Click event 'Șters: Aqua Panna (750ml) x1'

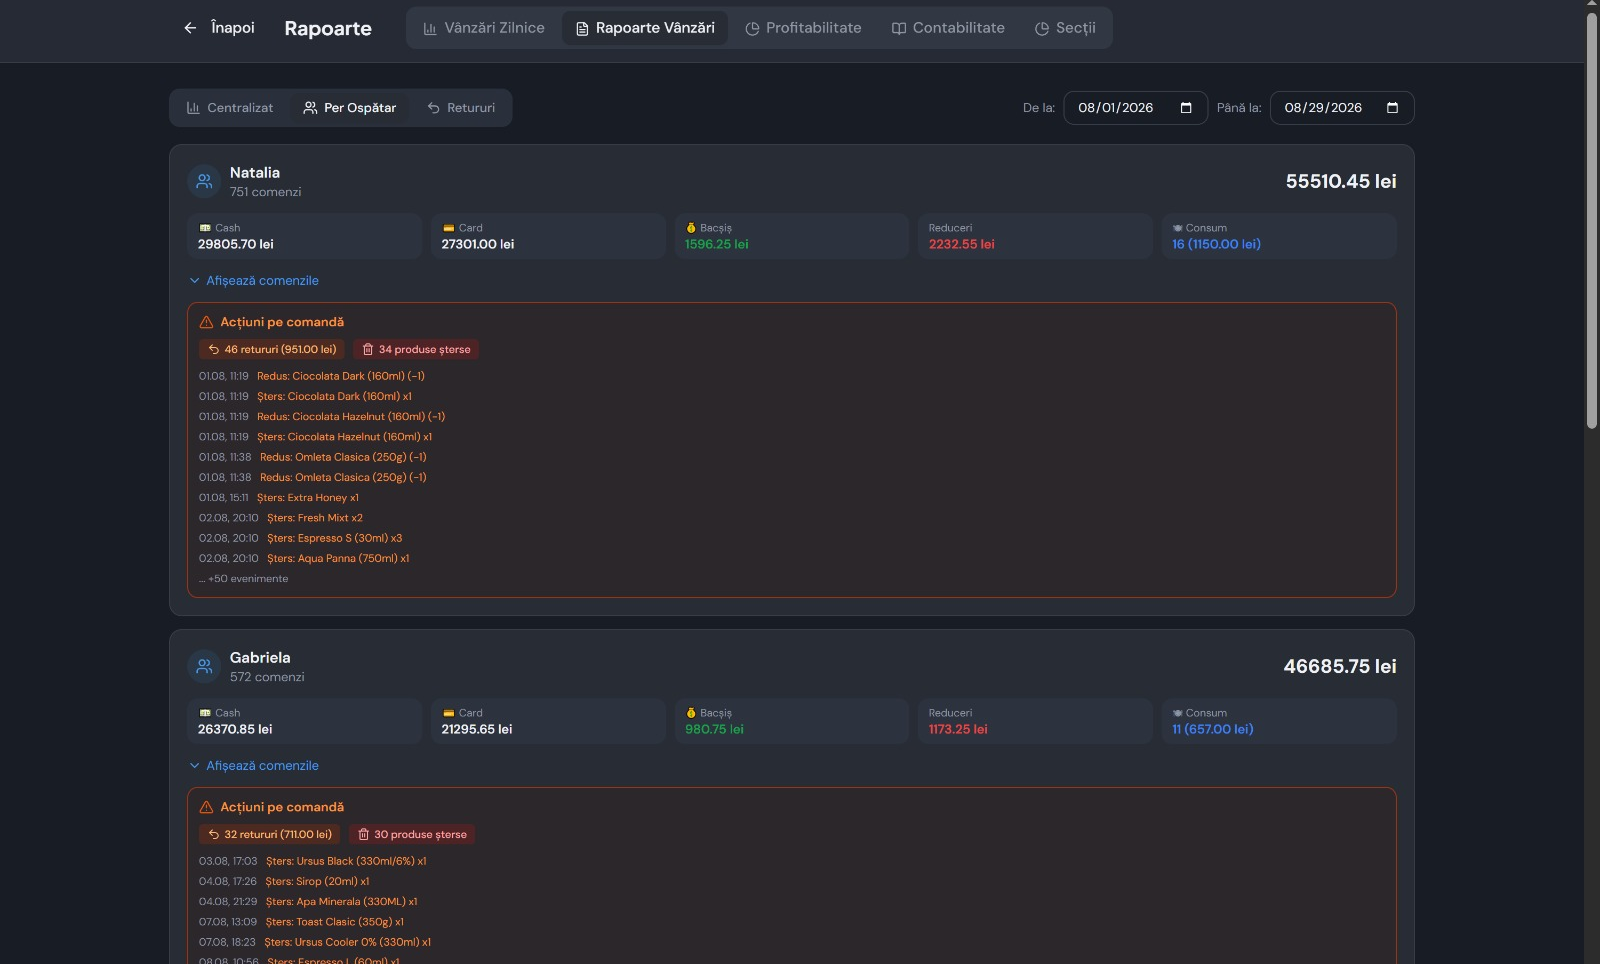tap(338, 559)
